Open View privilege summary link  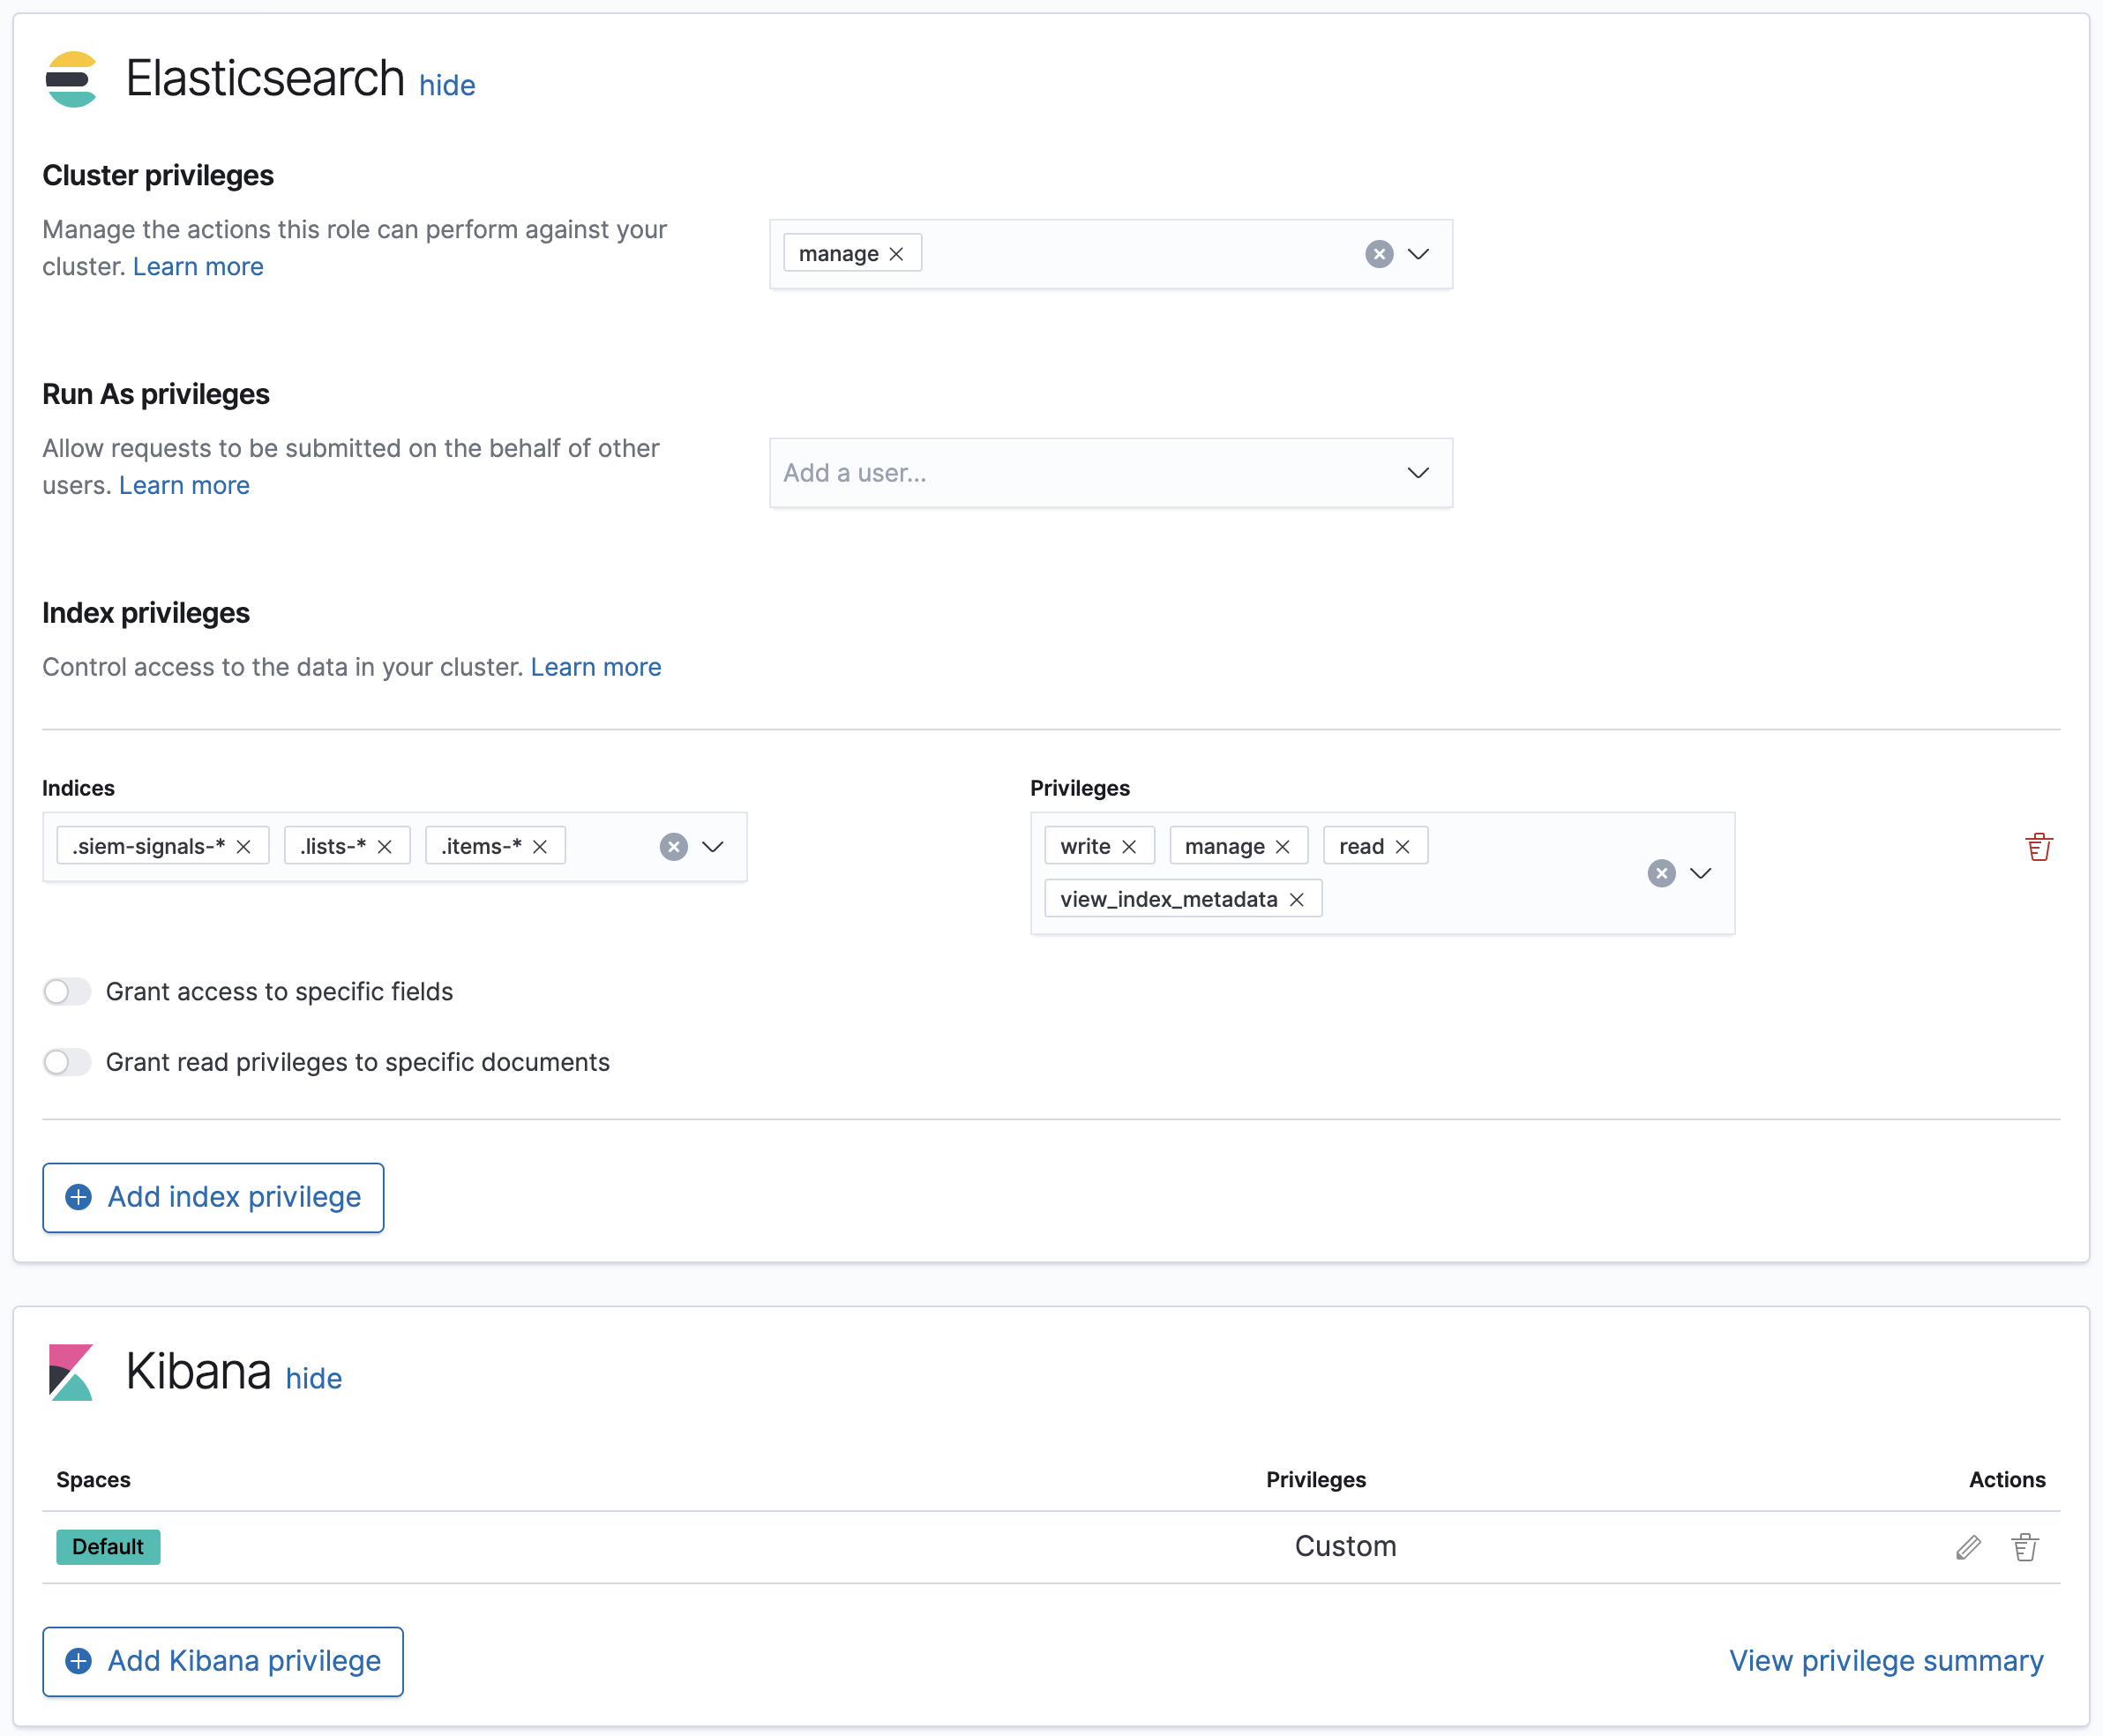[1885, 1661]
